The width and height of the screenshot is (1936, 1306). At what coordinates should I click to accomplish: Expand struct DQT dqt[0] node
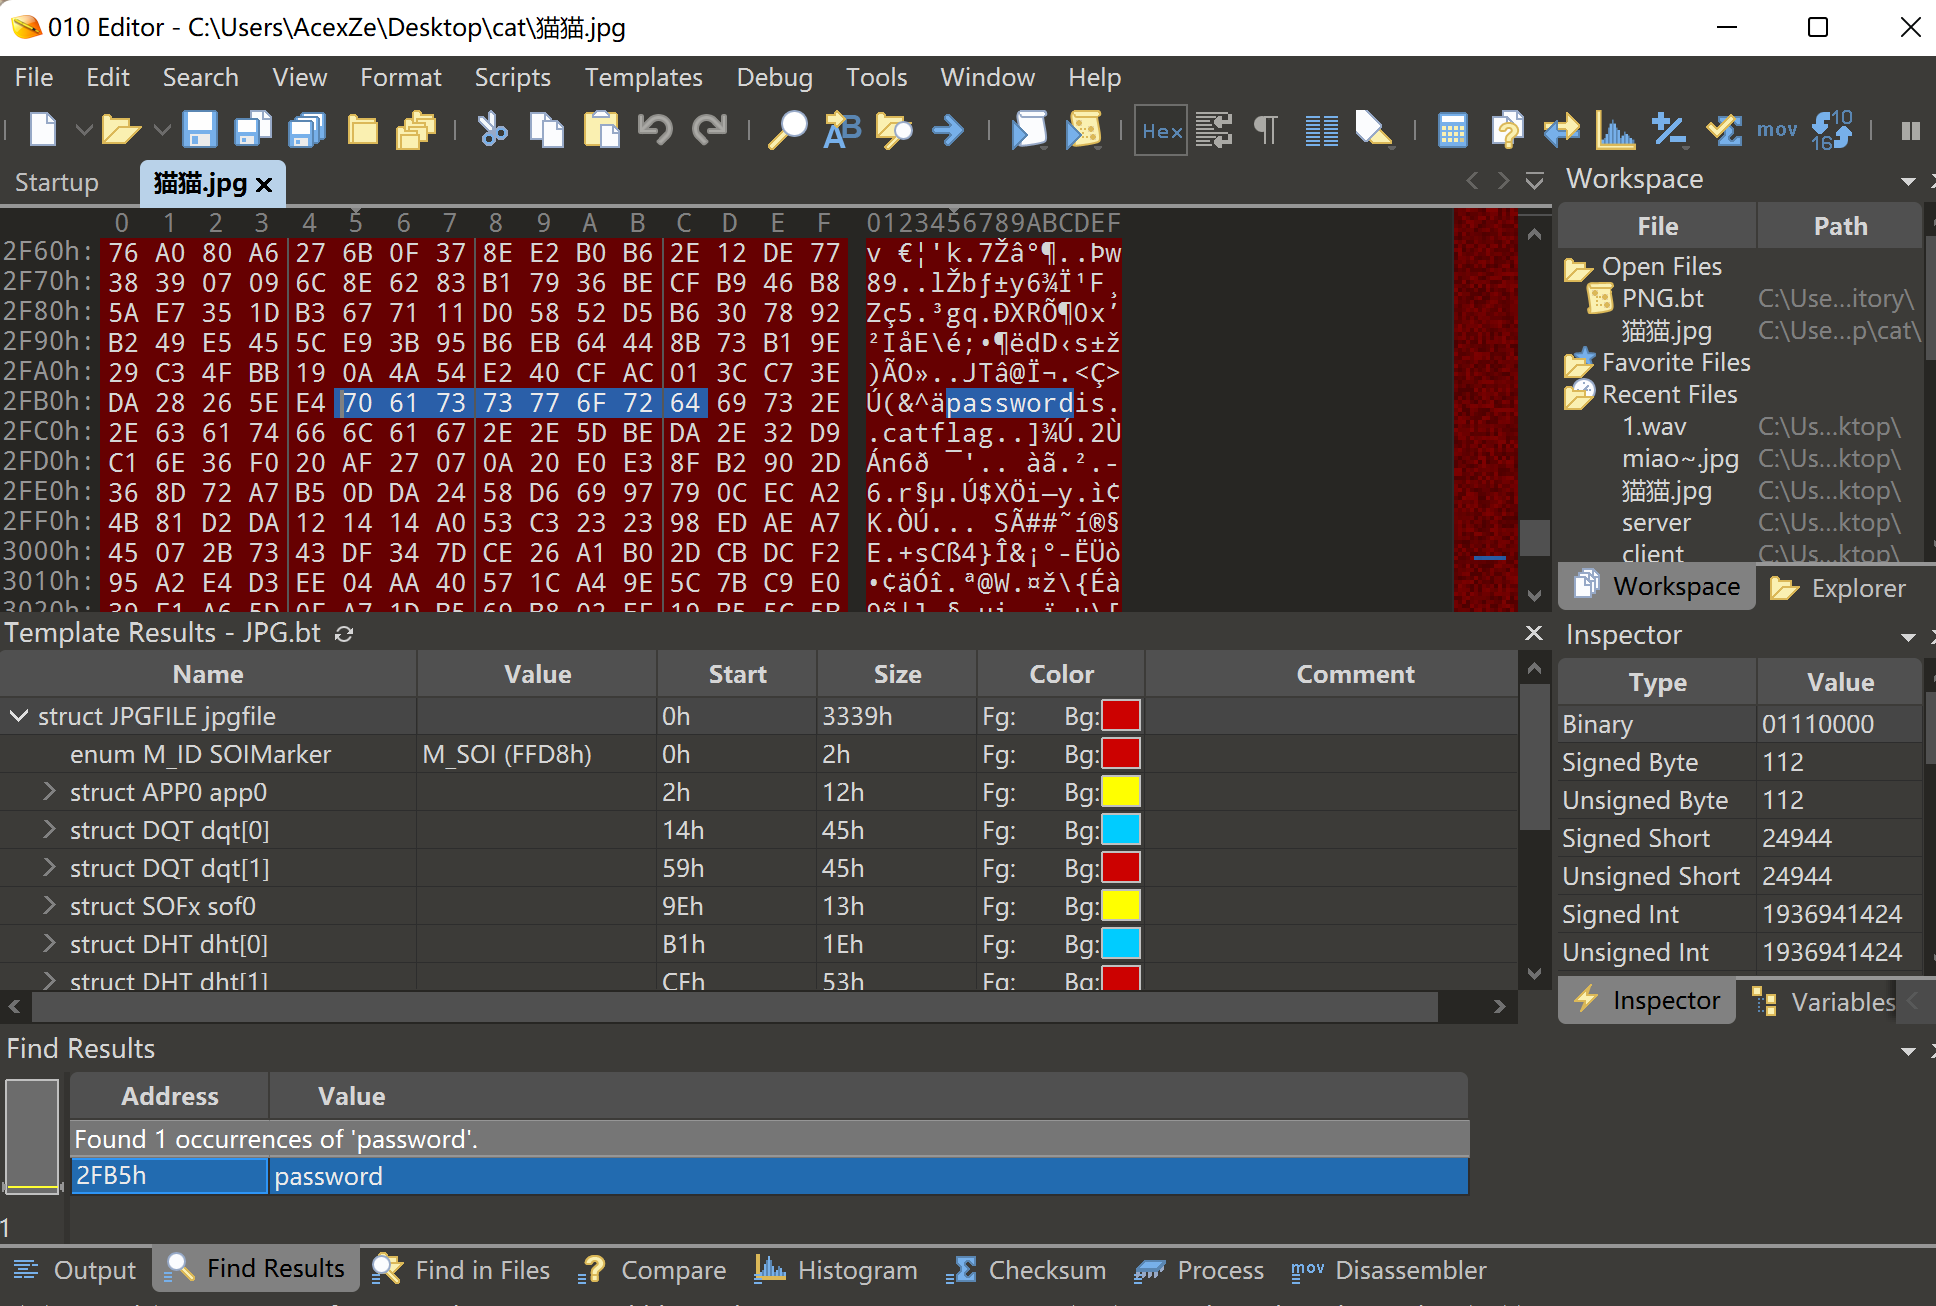(48, 830)
